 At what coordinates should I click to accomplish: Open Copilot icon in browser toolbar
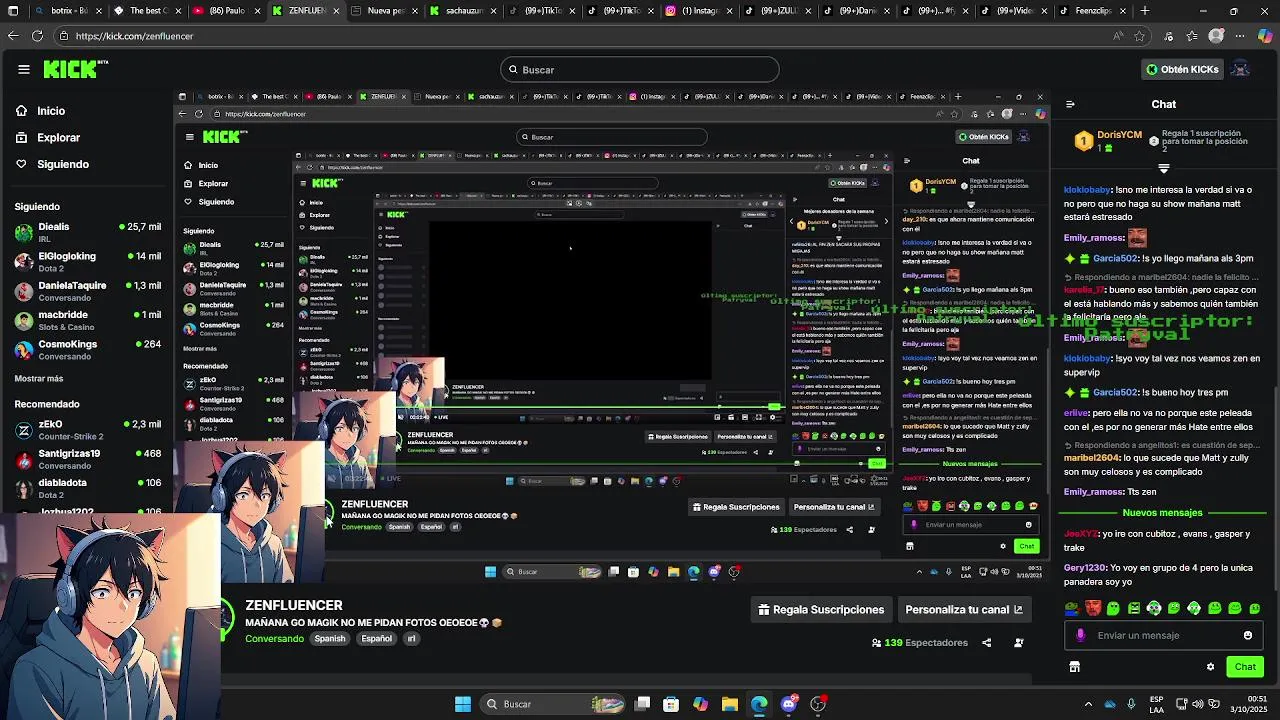[1266, 36]
